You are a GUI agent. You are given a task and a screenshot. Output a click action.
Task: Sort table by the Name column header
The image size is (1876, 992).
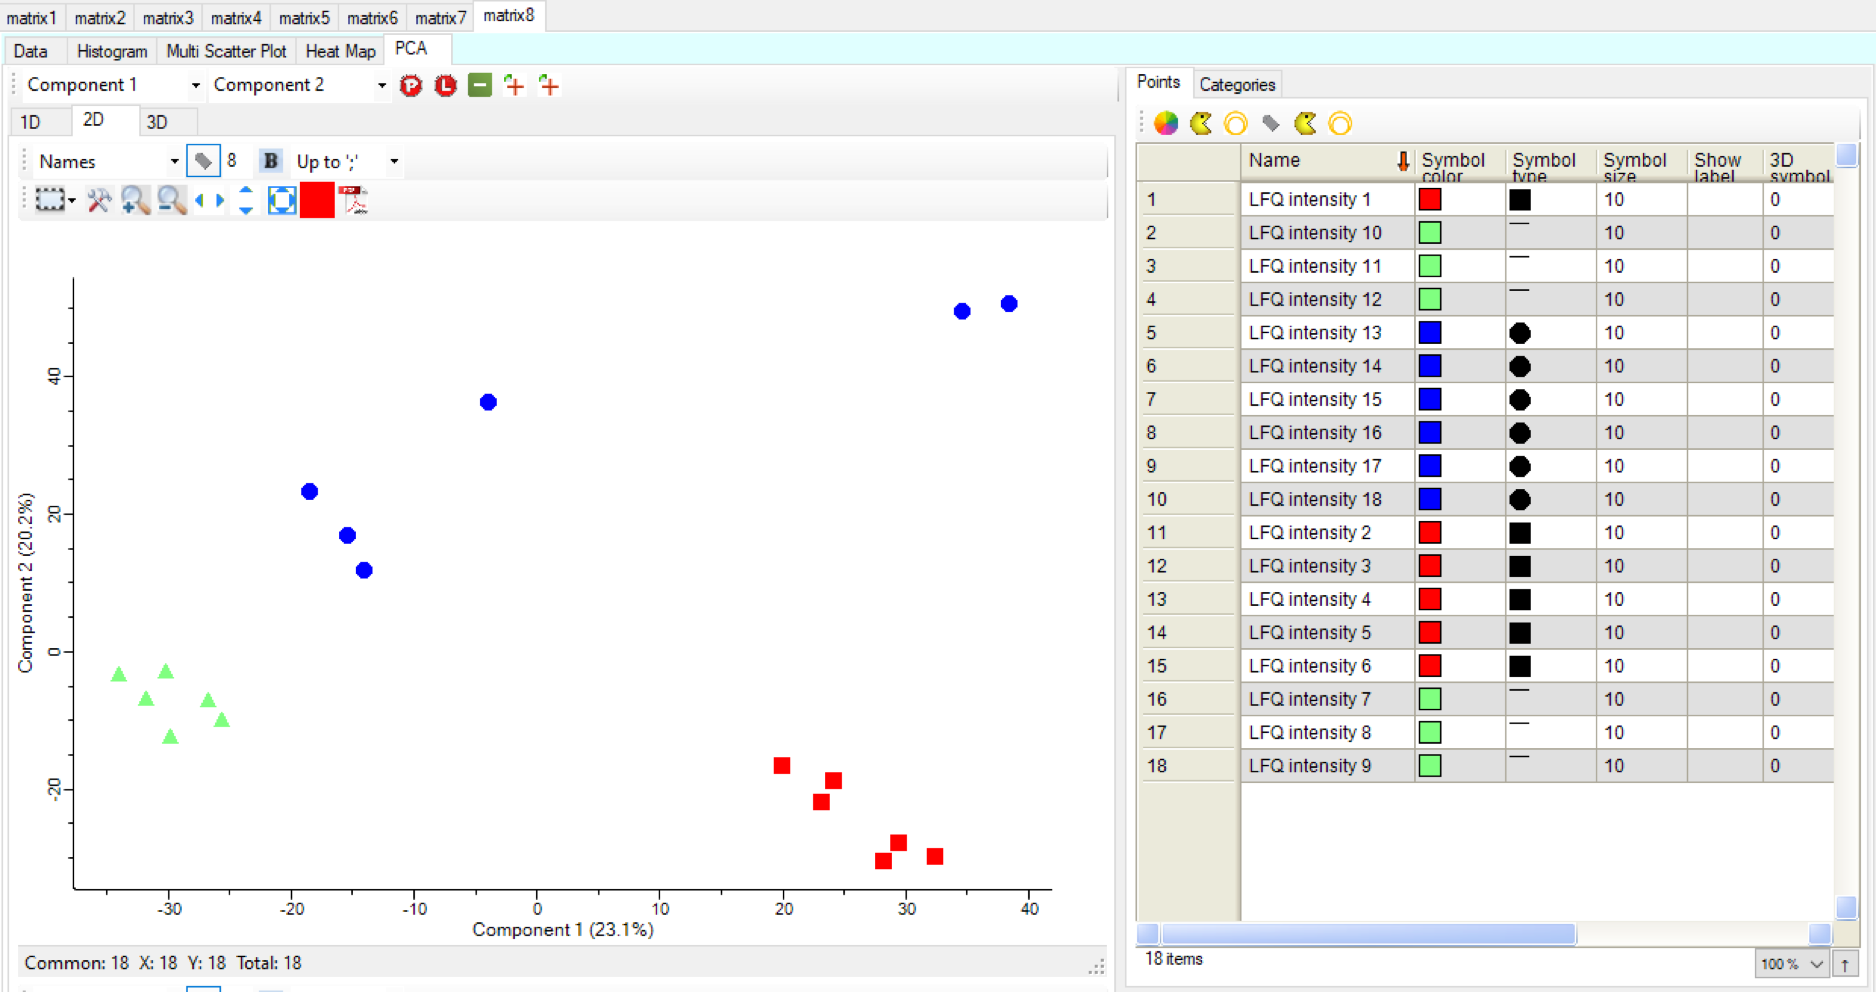pyautogui.click(x=1318, y=161)
